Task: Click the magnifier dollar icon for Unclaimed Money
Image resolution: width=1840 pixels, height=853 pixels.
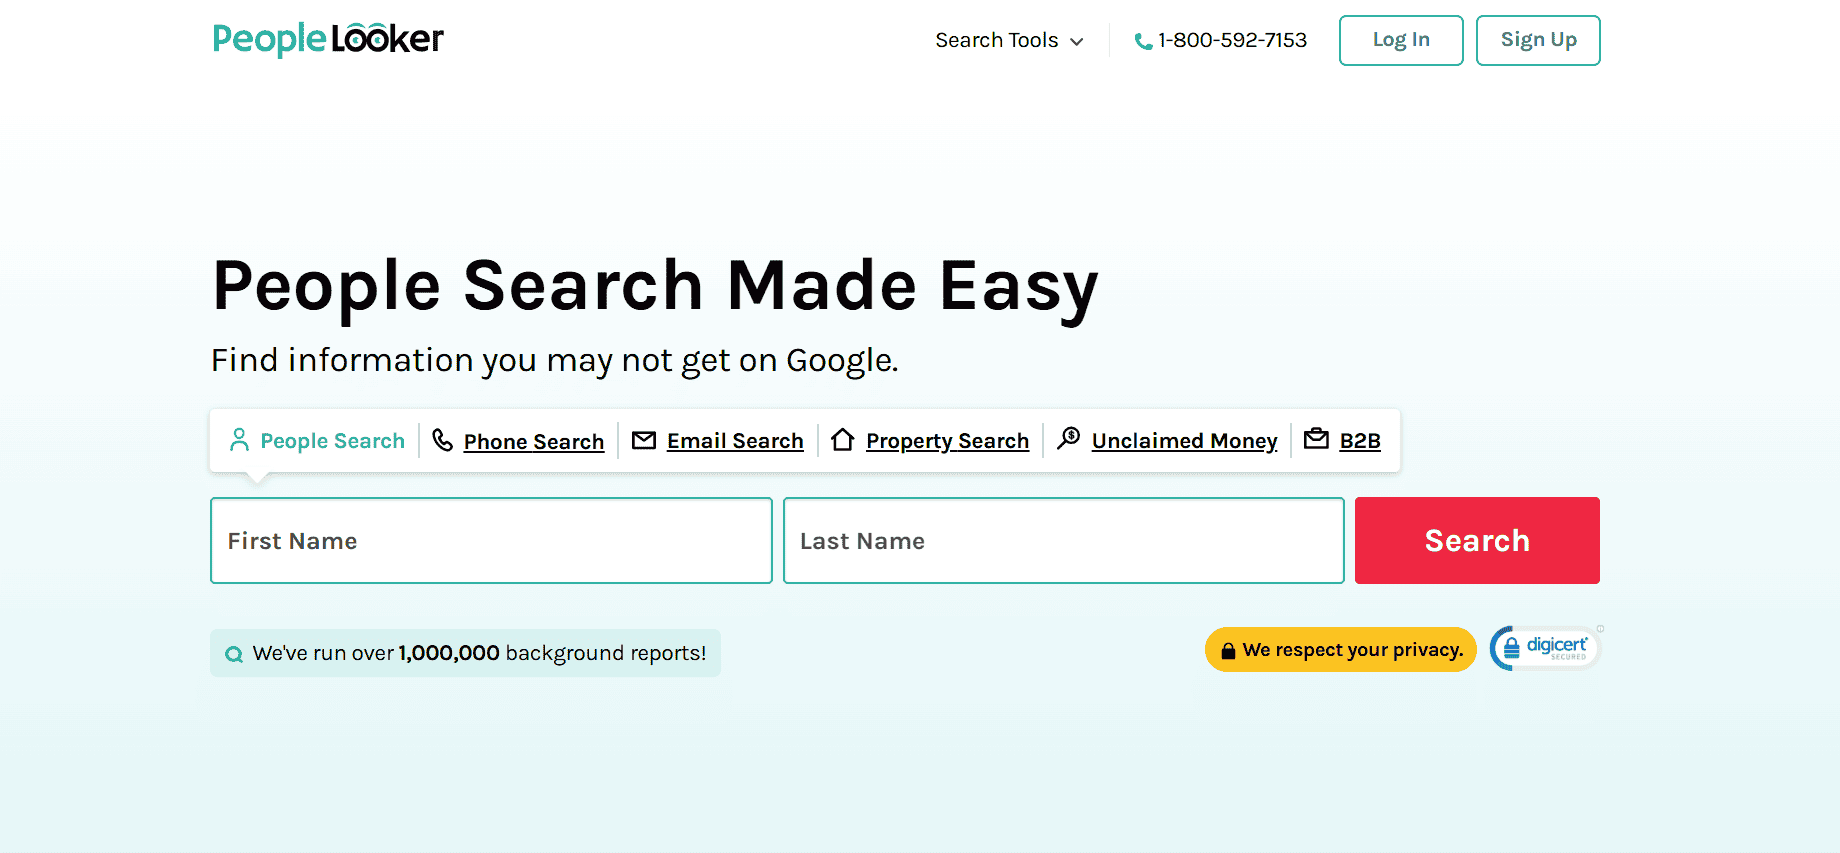Action: [1069, 439]
